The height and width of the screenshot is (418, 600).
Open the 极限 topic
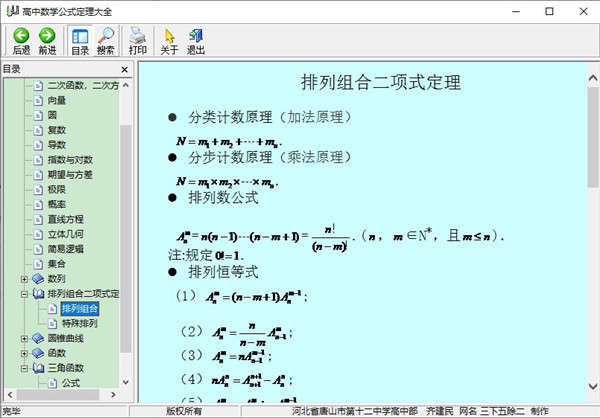(57, 189)
